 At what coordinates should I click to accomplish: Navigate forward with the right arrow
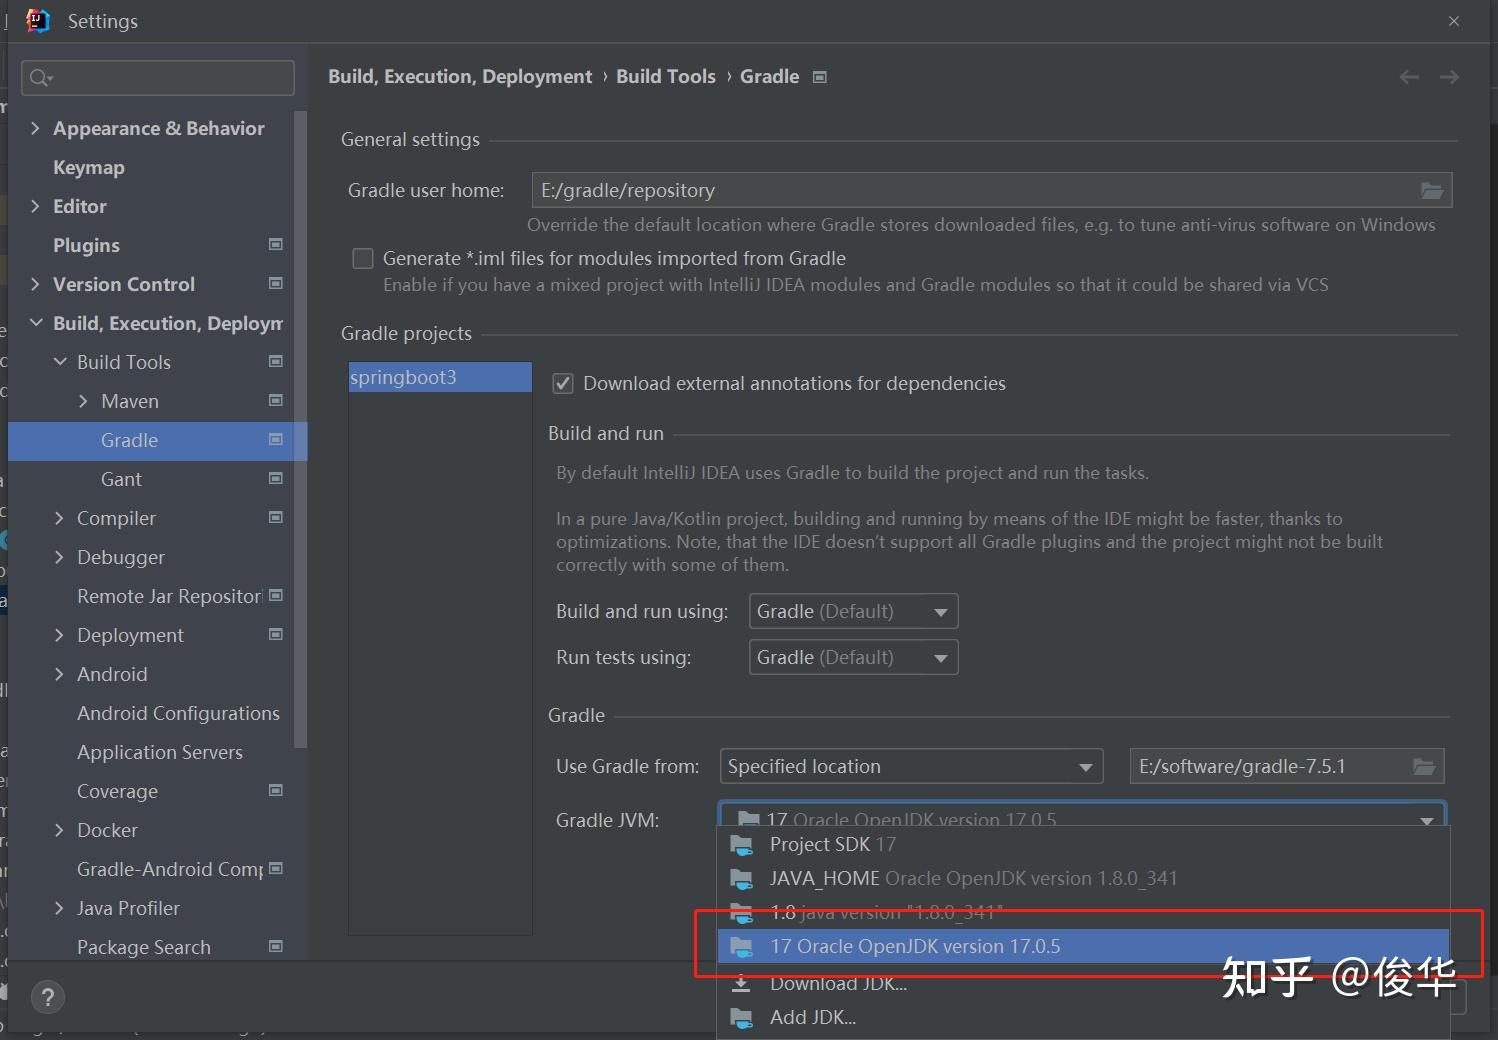[x=1449, y=77]
